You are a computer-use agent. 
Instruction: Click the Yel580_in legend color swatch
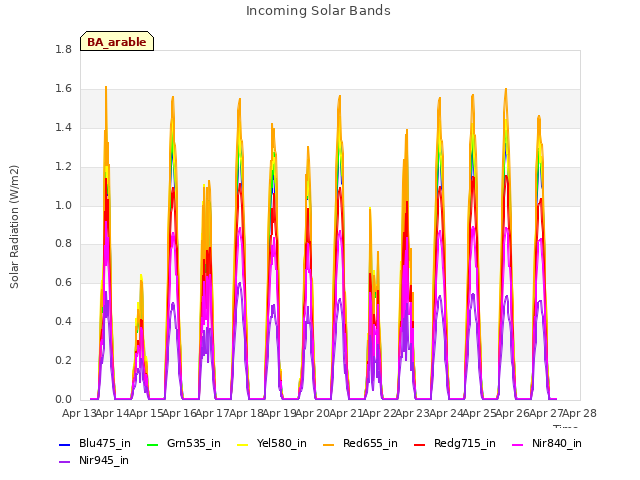click(x=242, y=444)
